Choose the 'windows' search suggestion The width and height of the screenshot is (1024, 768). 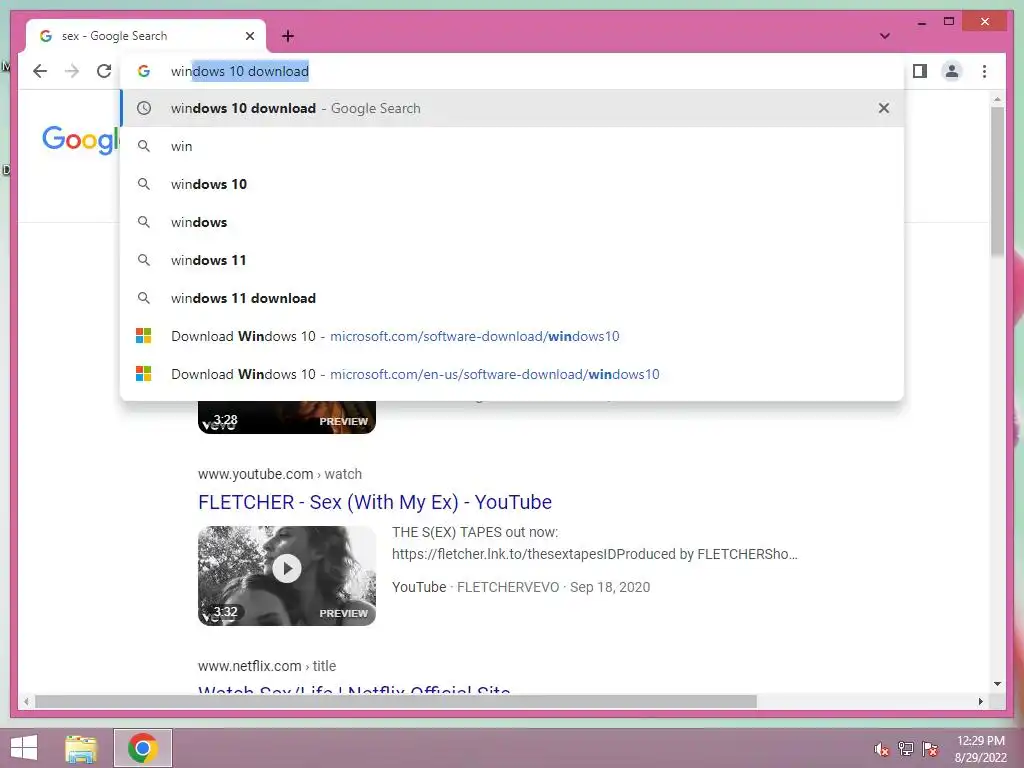(x=512, y=222)
